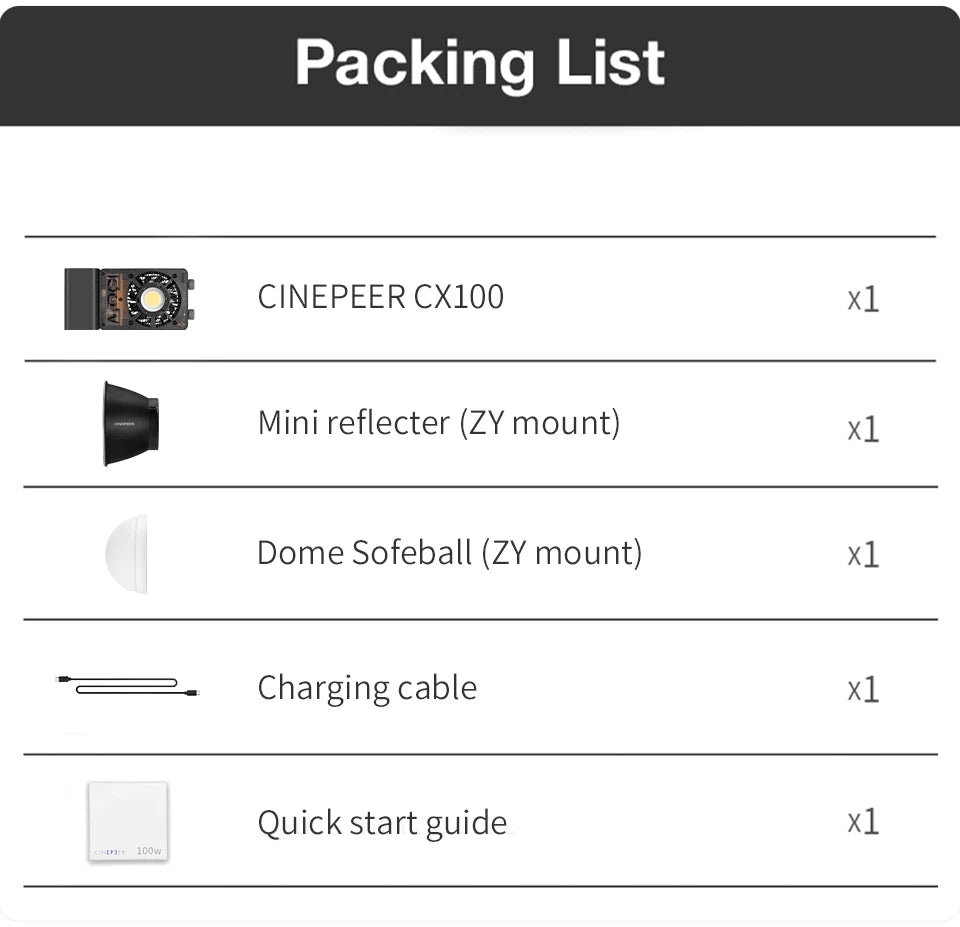Select the x1 quantity for Quick start guide
This screenshot has height=927, width=960.
point(863,821)
